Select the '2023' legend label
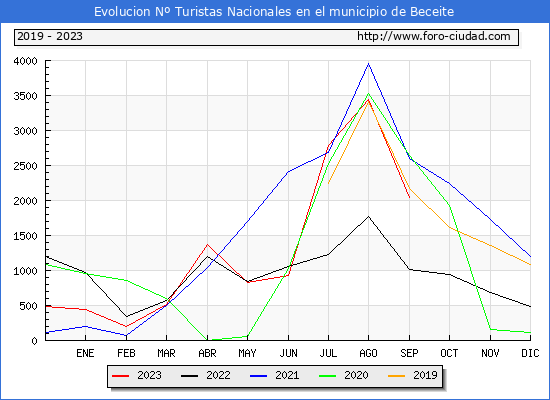This screenshot has height=400, width=550. [149, 375]
